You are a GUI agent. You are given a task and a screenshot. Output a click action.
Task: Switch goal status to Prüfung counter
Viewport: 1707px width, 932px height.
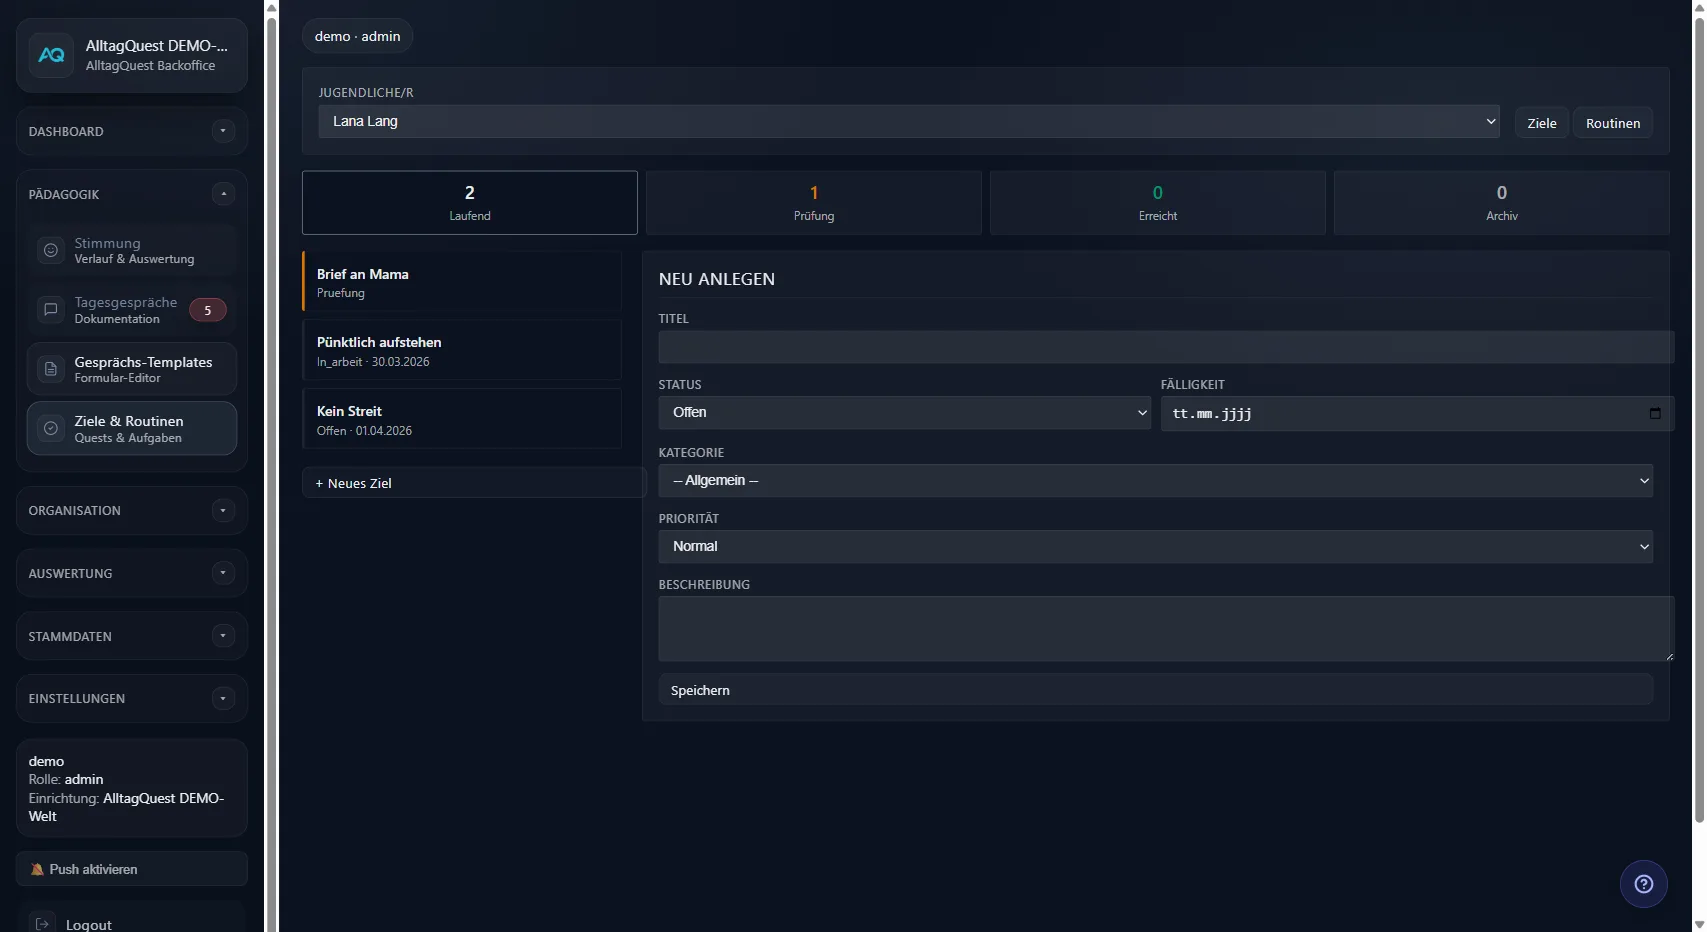pyautogui.click(x=813, y=202)
